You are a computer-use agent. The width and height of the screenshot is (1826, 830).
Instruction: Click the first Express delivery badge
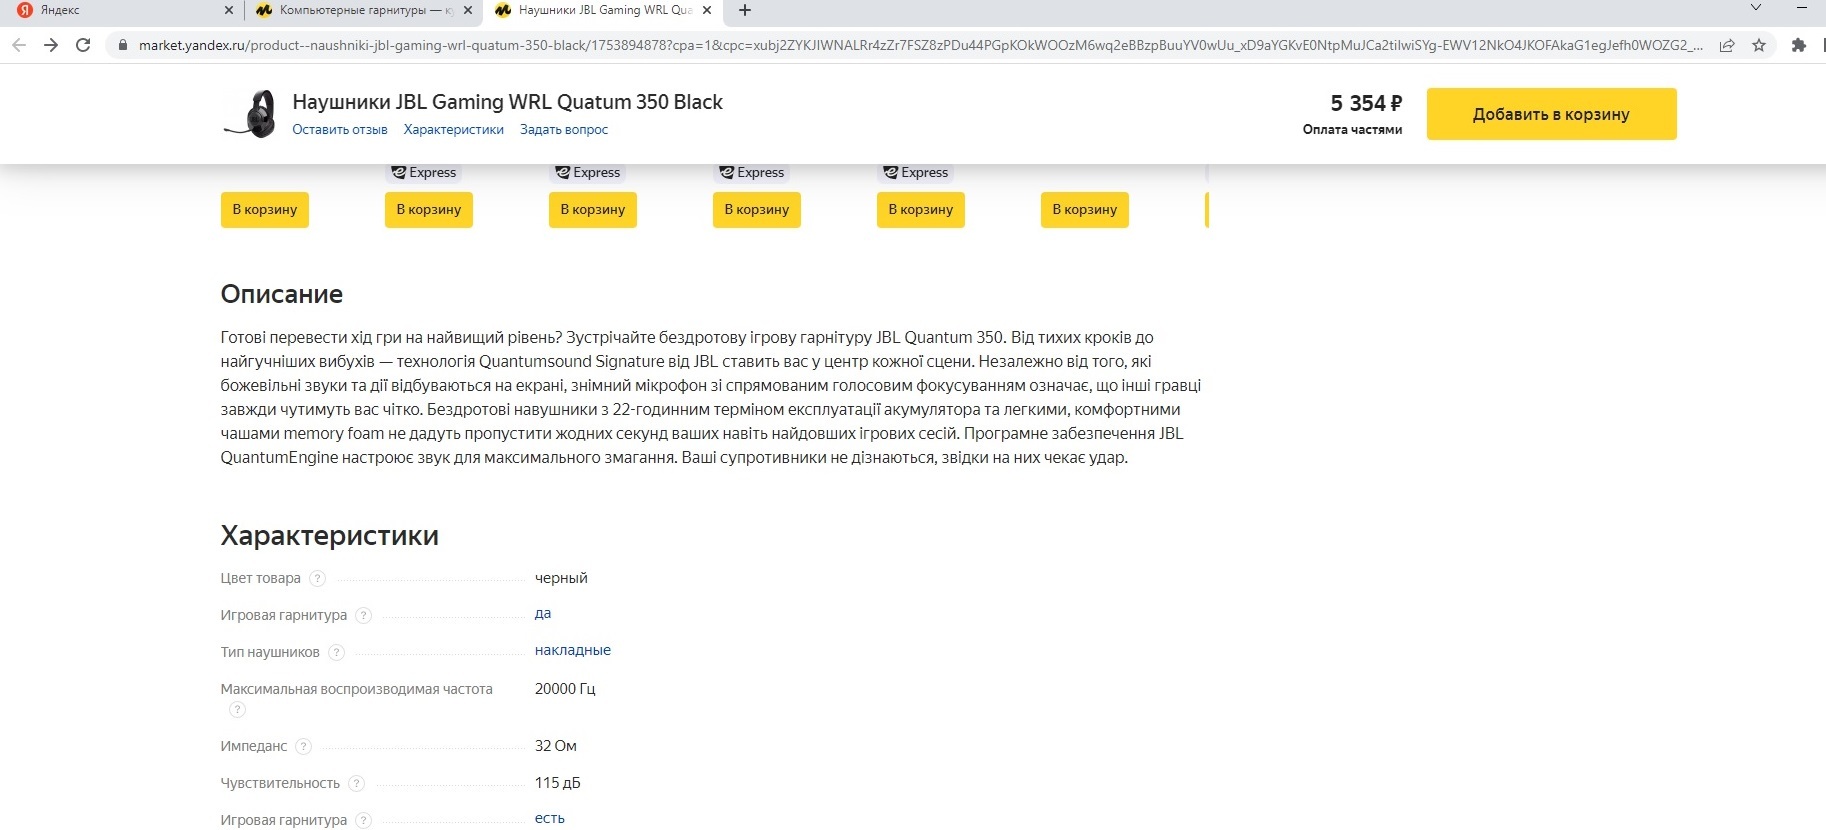pyautogui.click(x=424, y=172)
